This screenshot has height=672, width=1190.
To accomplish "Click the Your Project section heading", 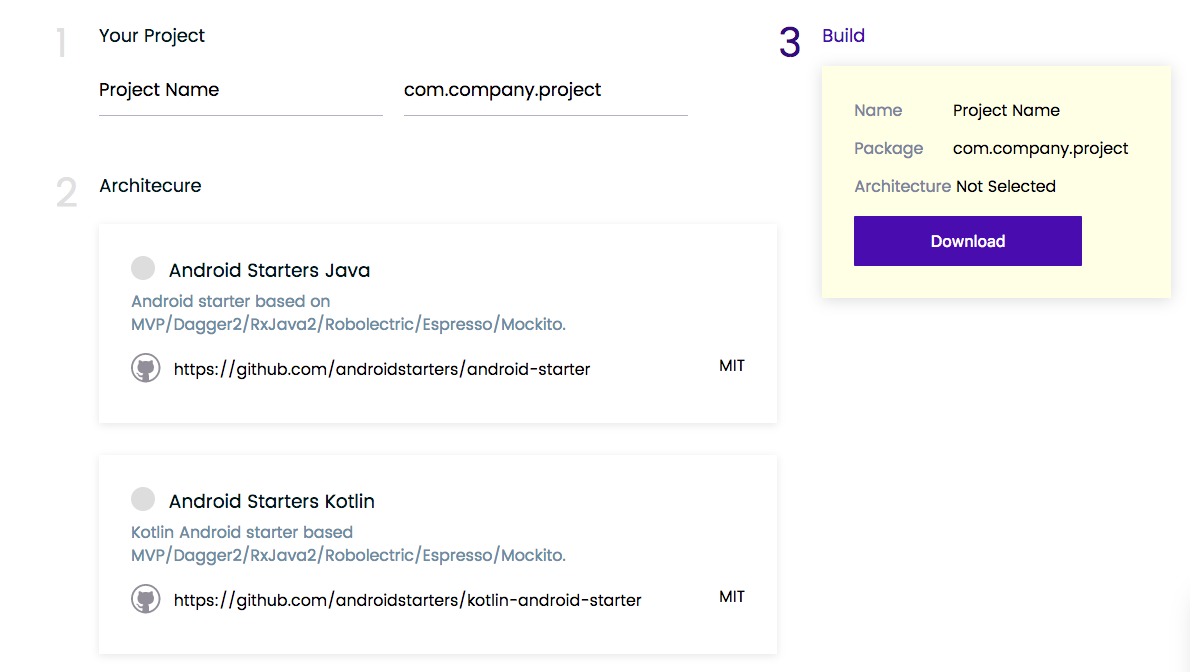I will [x=152, y=36].
